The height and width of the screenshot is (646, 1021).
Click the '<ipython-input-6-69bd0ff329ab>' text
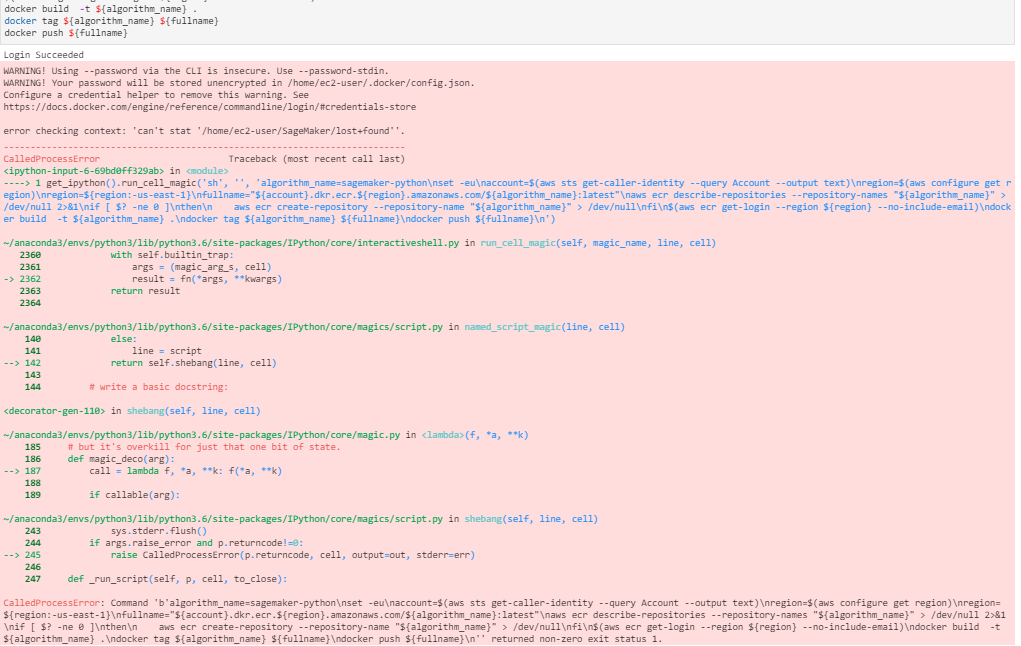click(83, 171)
